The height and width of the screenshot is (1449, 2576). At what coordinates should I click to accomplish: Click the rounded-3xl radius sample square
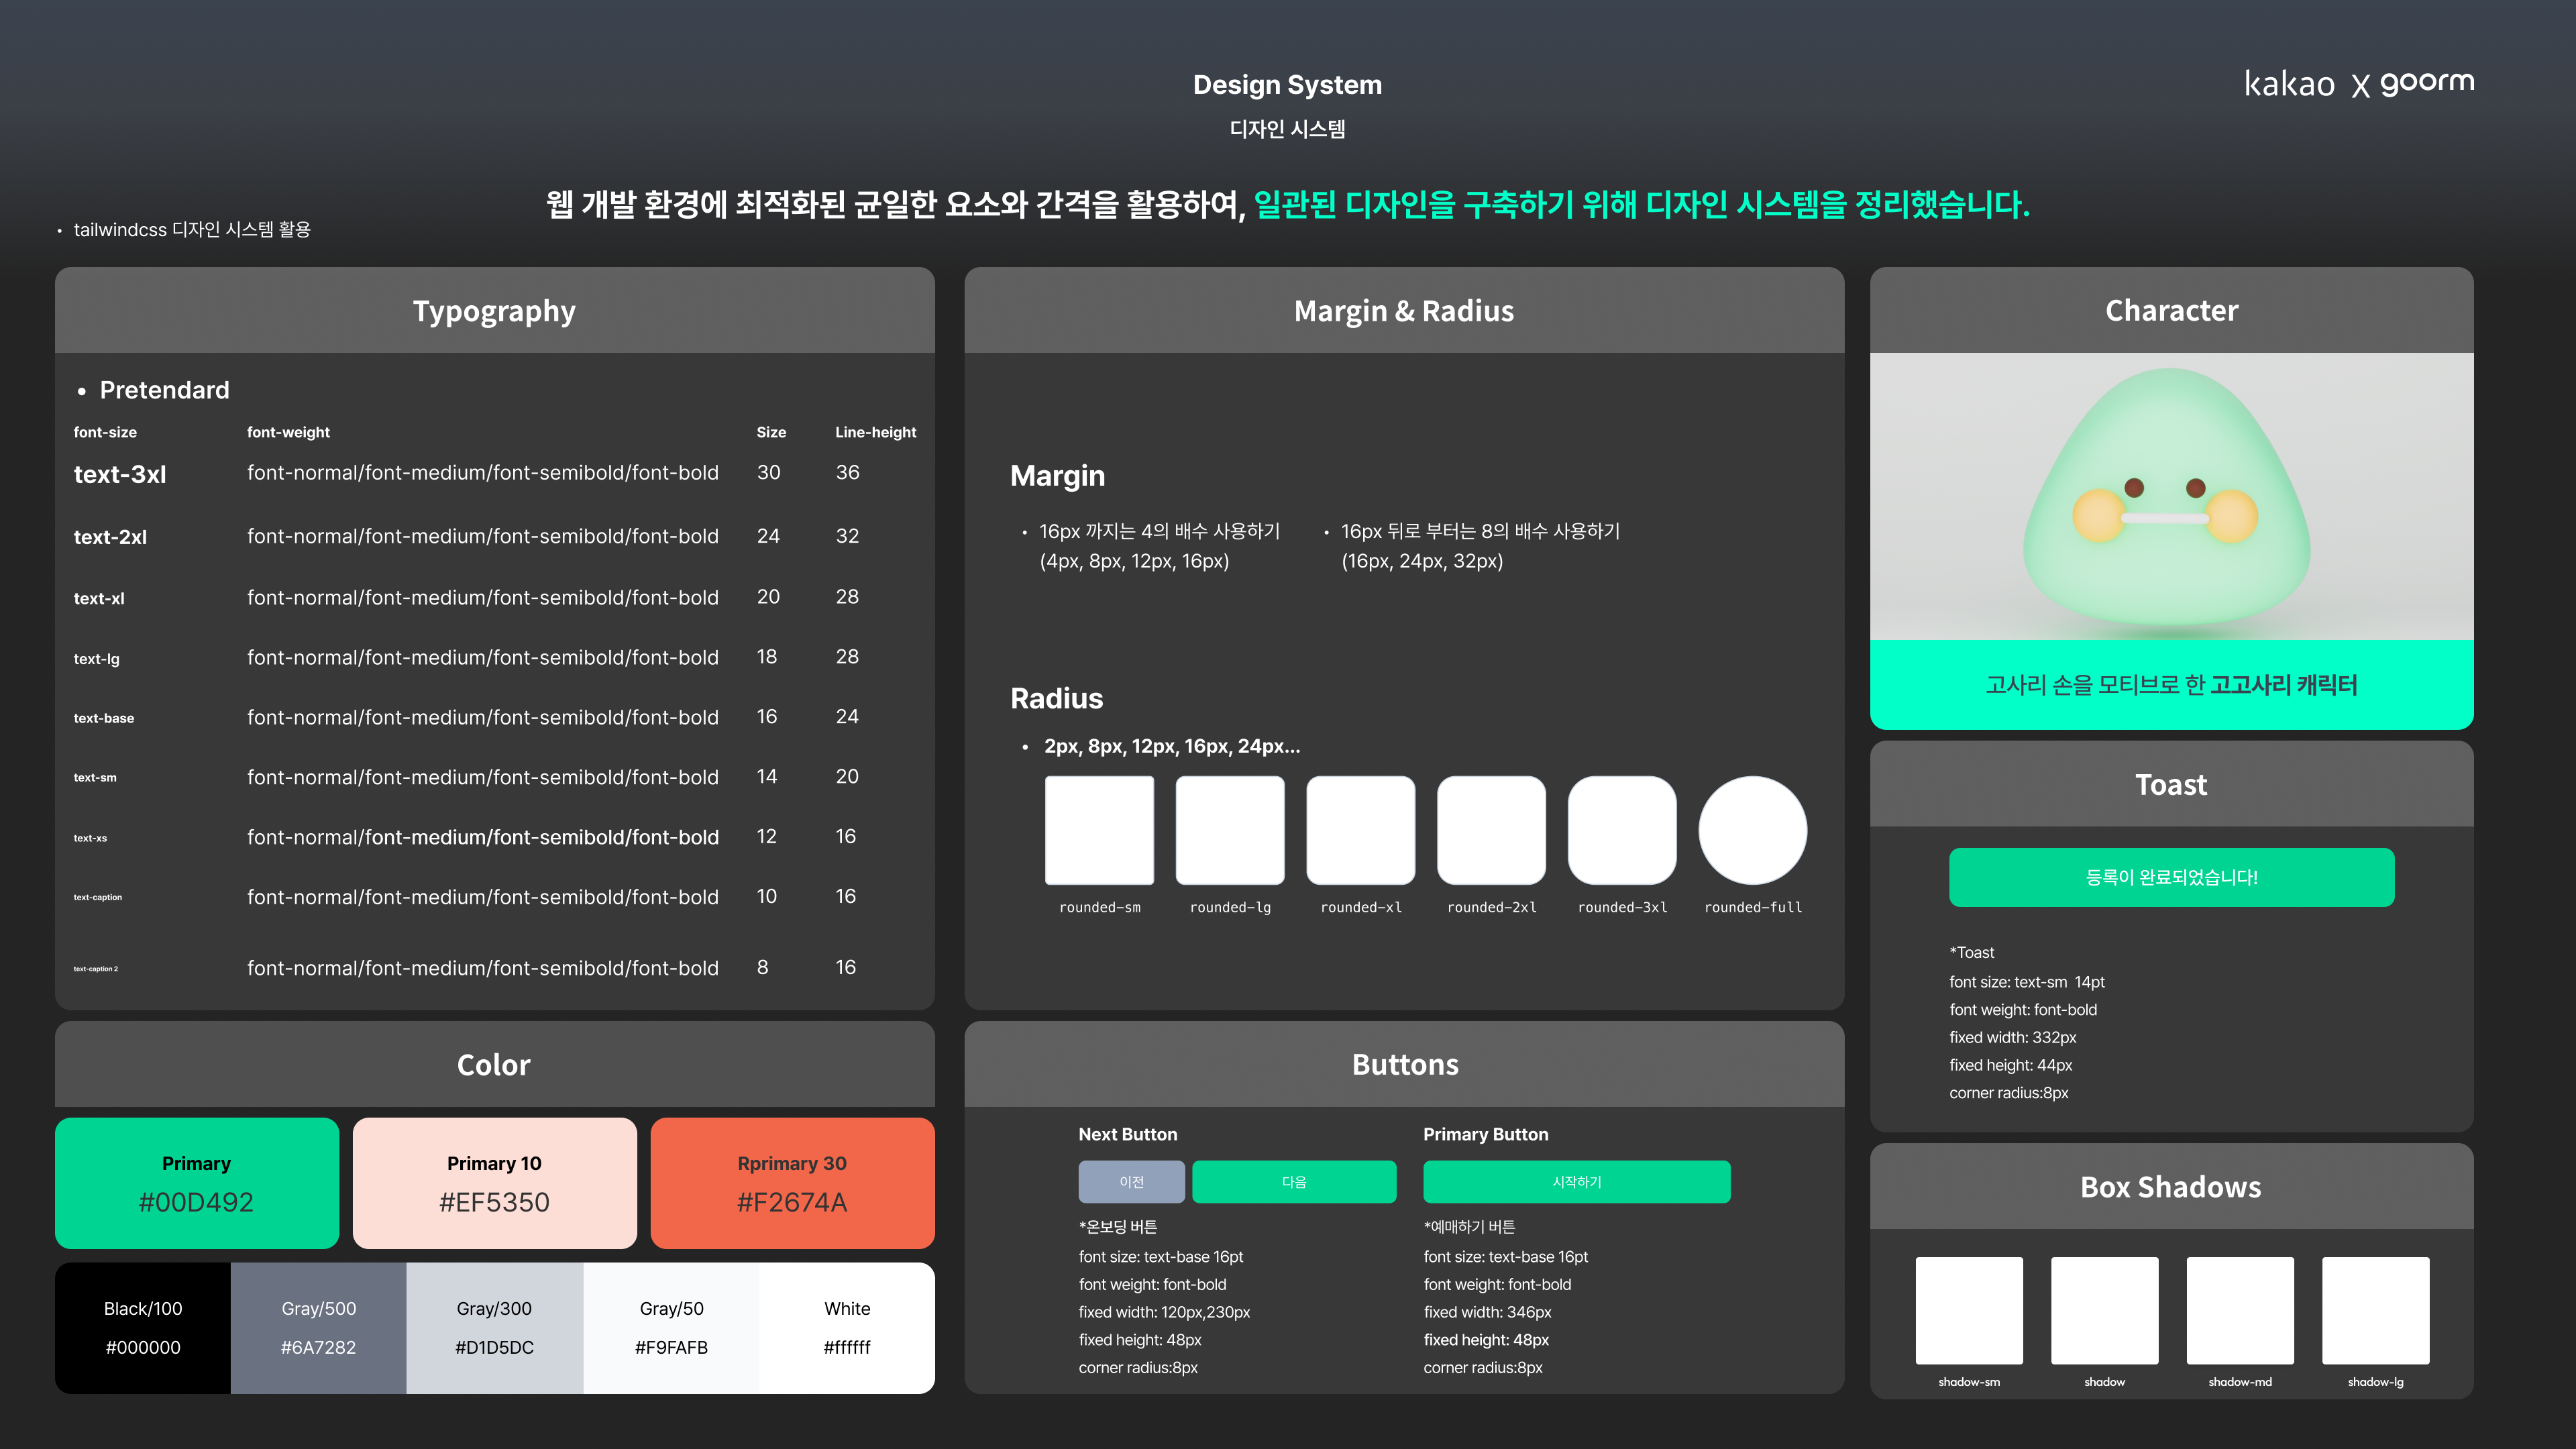1622,830
